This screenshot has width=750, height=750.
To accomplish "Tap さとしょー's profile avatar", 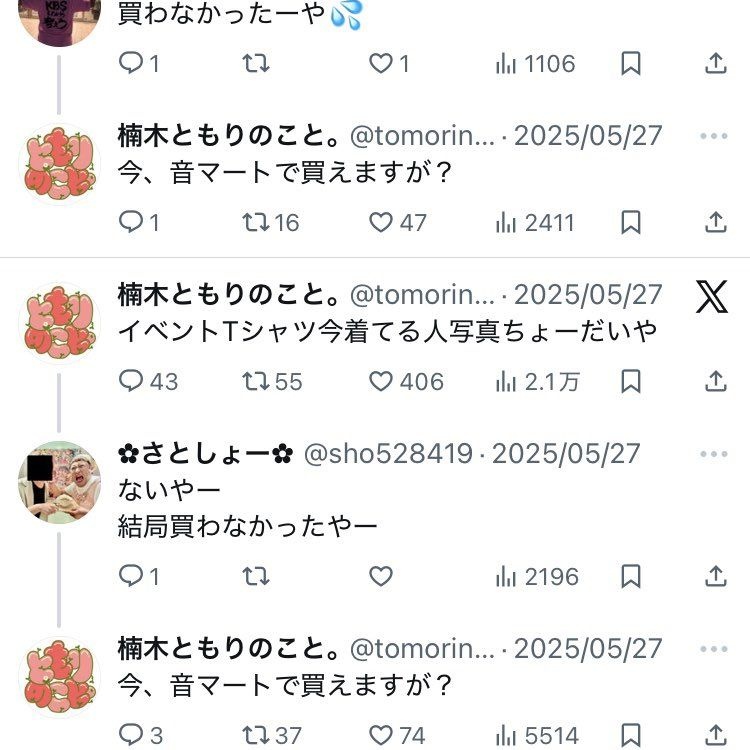I will pos(59,482).
